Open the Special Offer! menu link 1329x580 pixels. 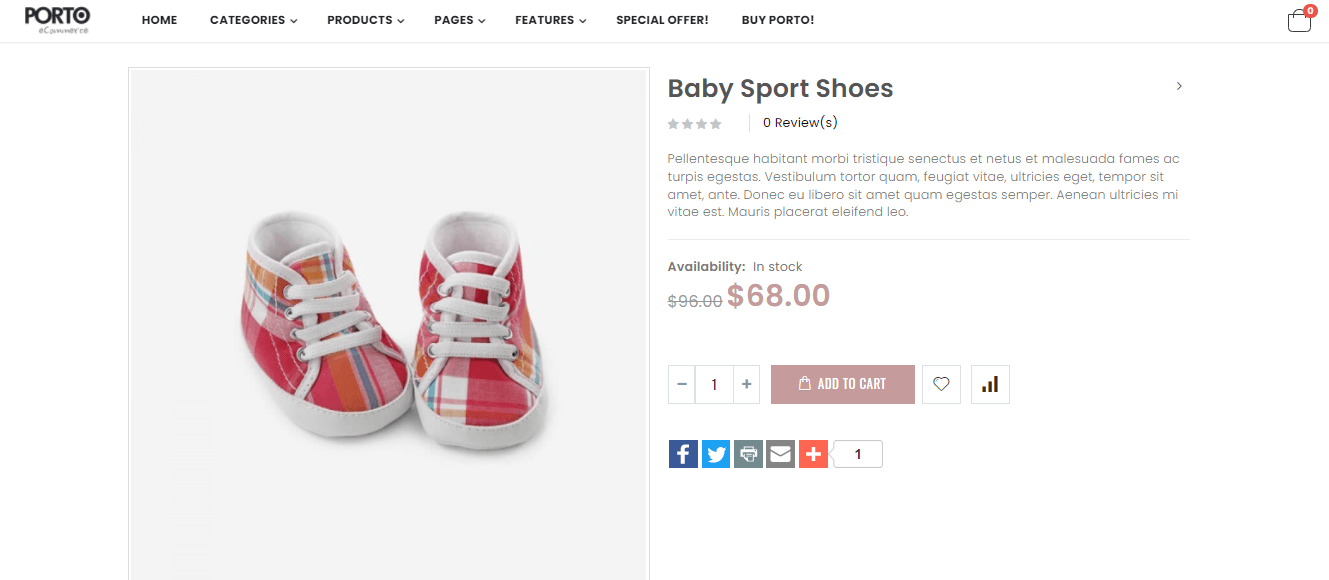(x=662, y=20)
